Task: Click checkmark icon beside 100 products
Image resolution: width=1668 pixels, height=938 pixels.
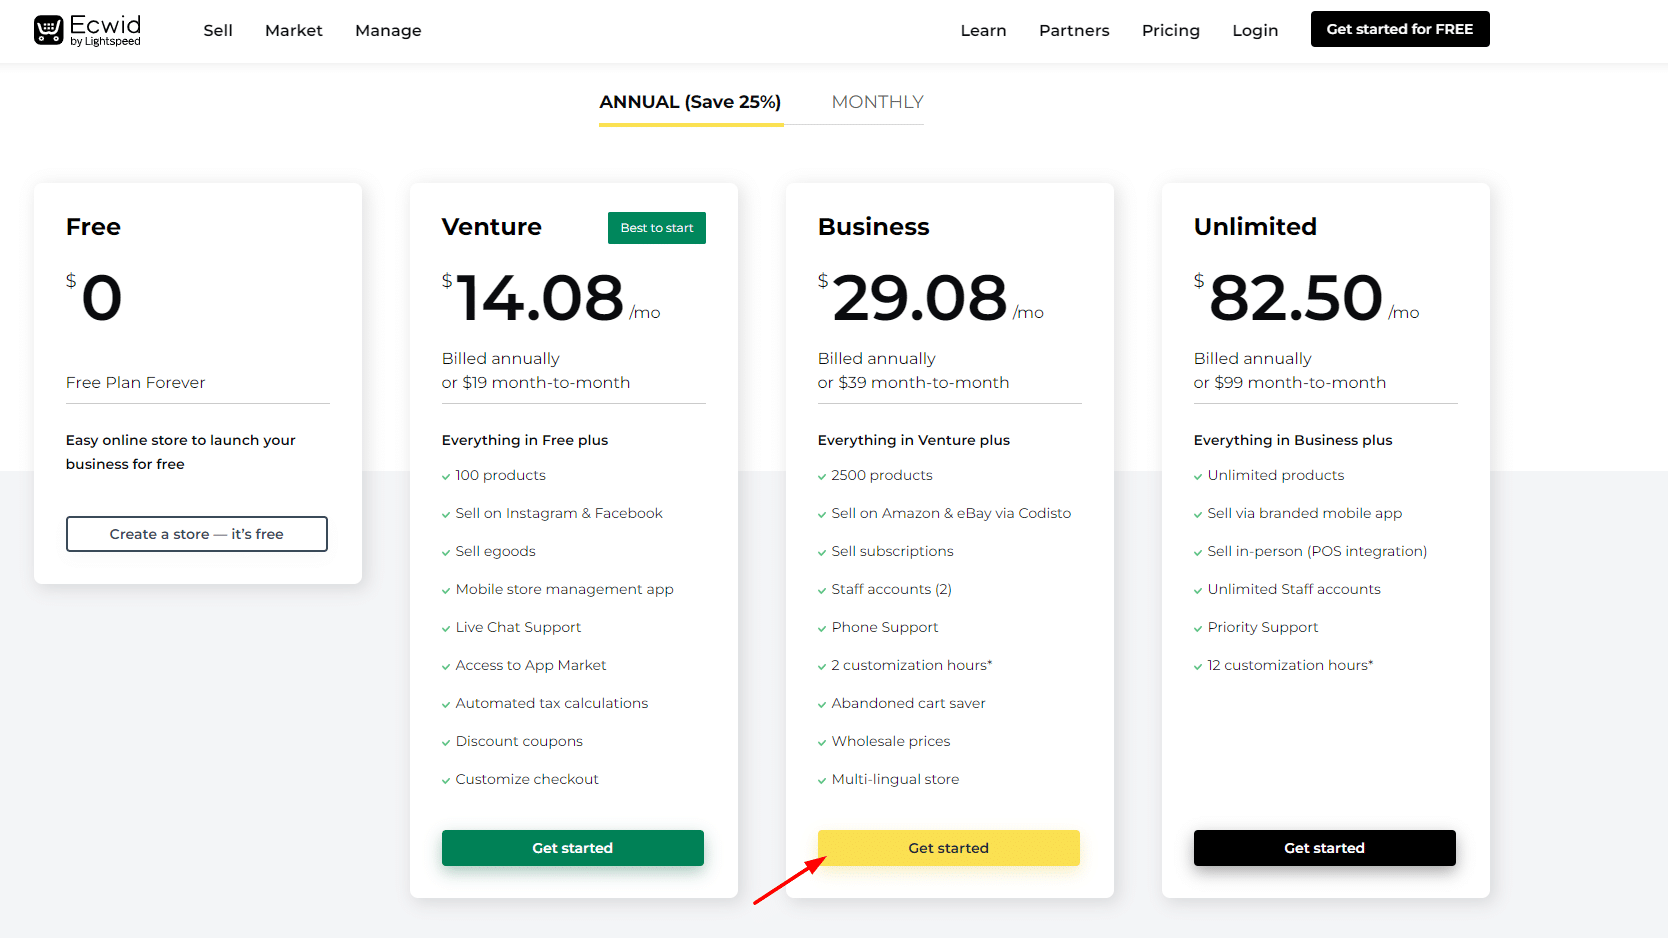Action: pos(446,477)
